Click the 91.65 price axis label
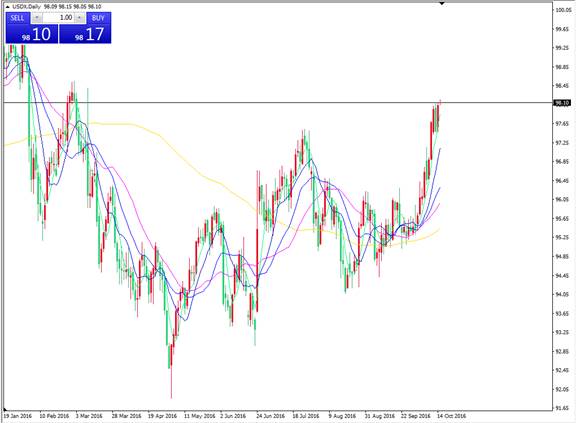The width and height of the screenshot is (576, 423). coord(563,408)
